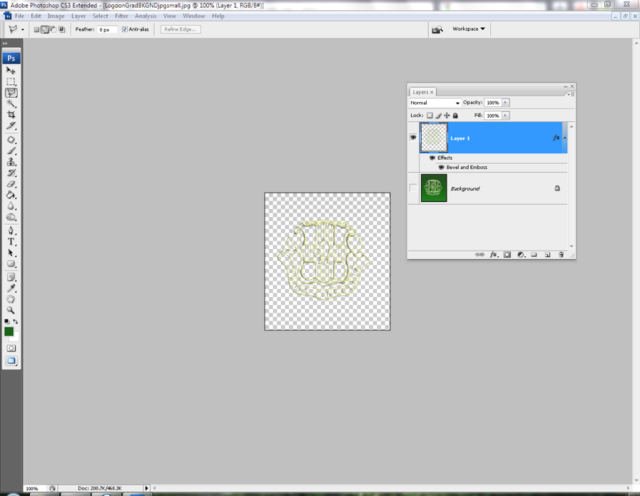Open the adjustment layer menu icon
640x496 pixels.
[x=521, y=255]
